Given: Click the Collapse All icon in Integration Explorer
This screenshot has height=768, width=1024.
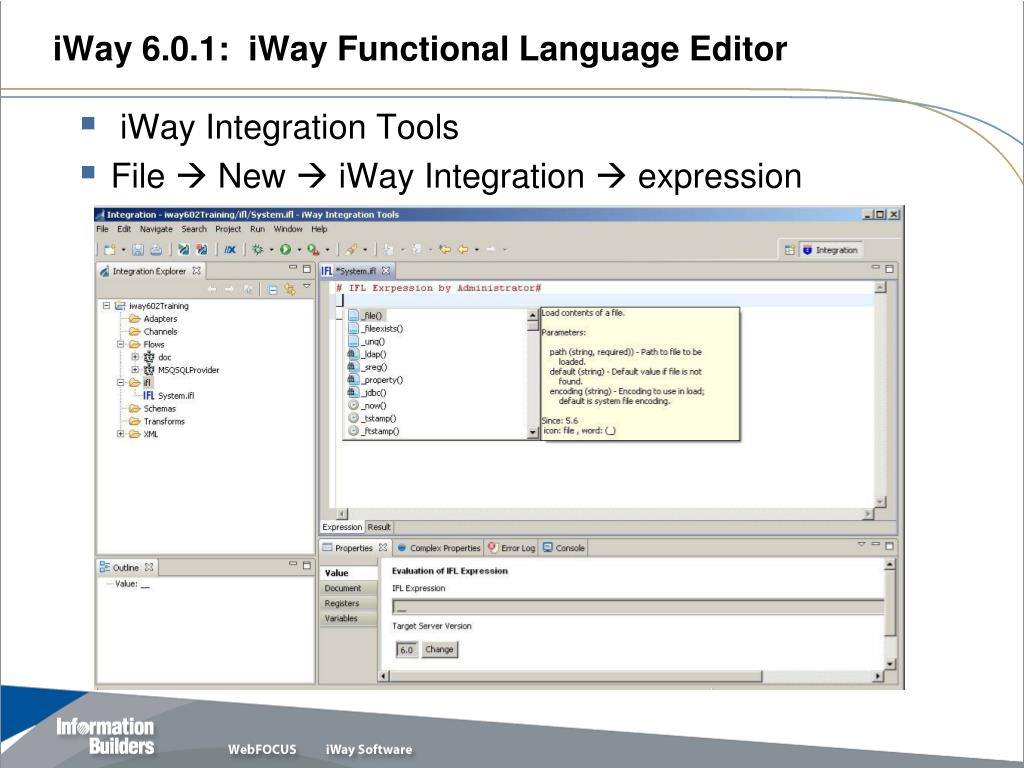Looking at the screenshot, I should [x=272, y=289].
